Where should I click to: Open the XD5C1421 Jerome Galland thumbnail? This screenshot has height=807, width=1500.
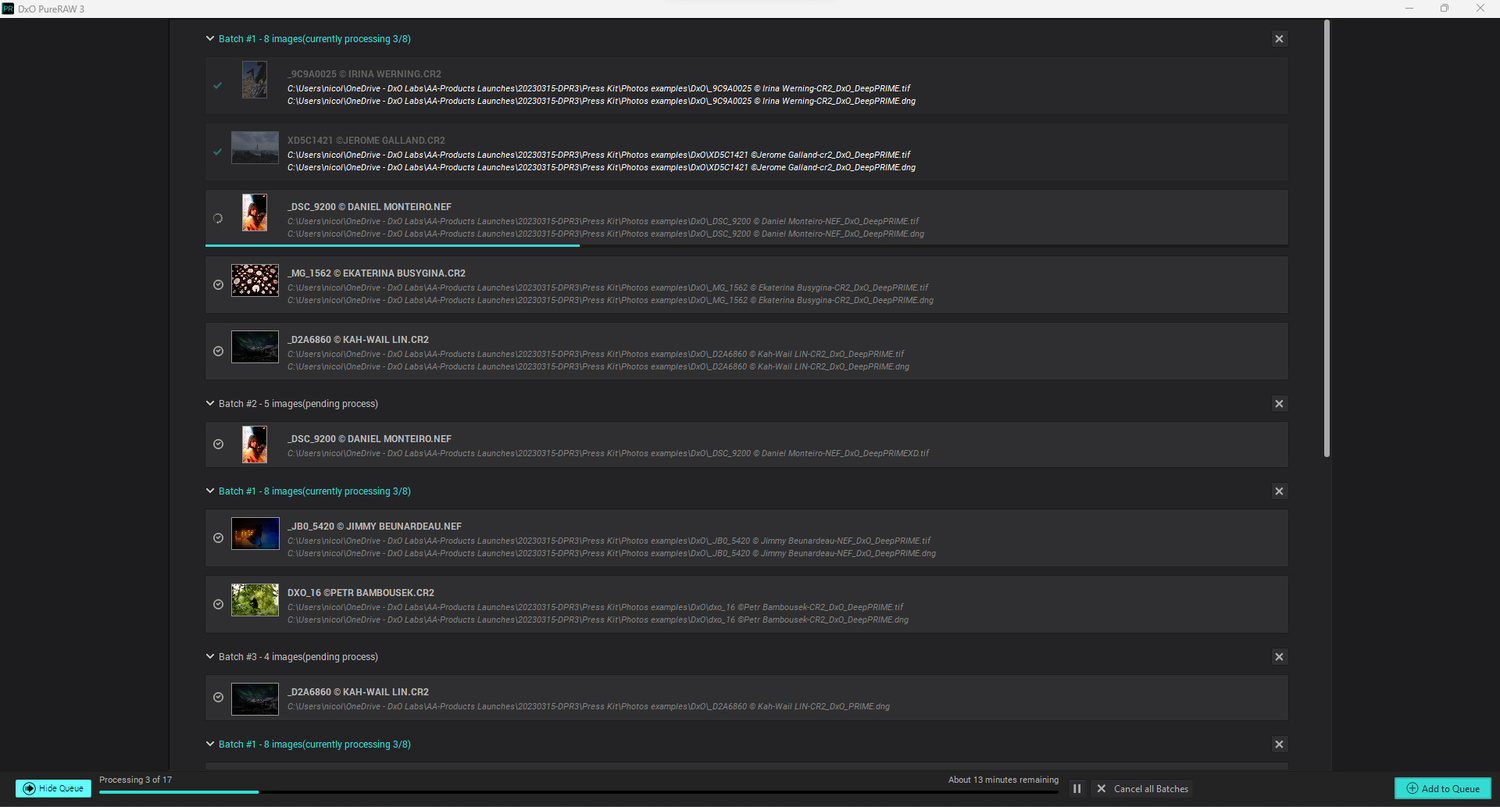pos(254,147)
